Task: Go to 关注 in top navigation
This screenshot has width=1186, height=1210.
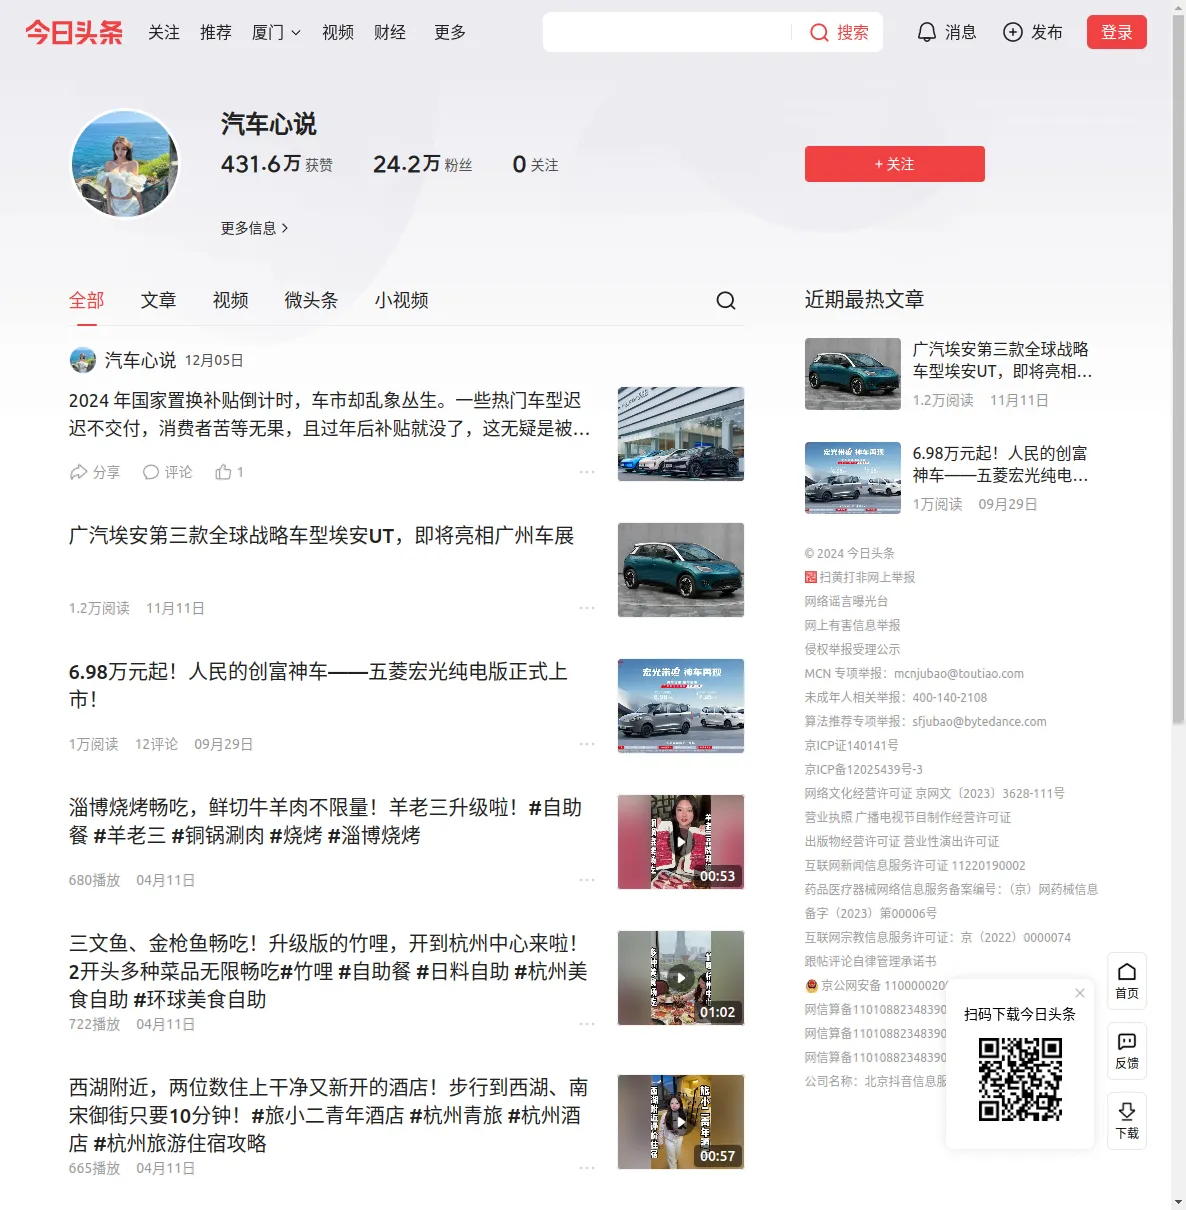Action: click(x=164, y=32)
